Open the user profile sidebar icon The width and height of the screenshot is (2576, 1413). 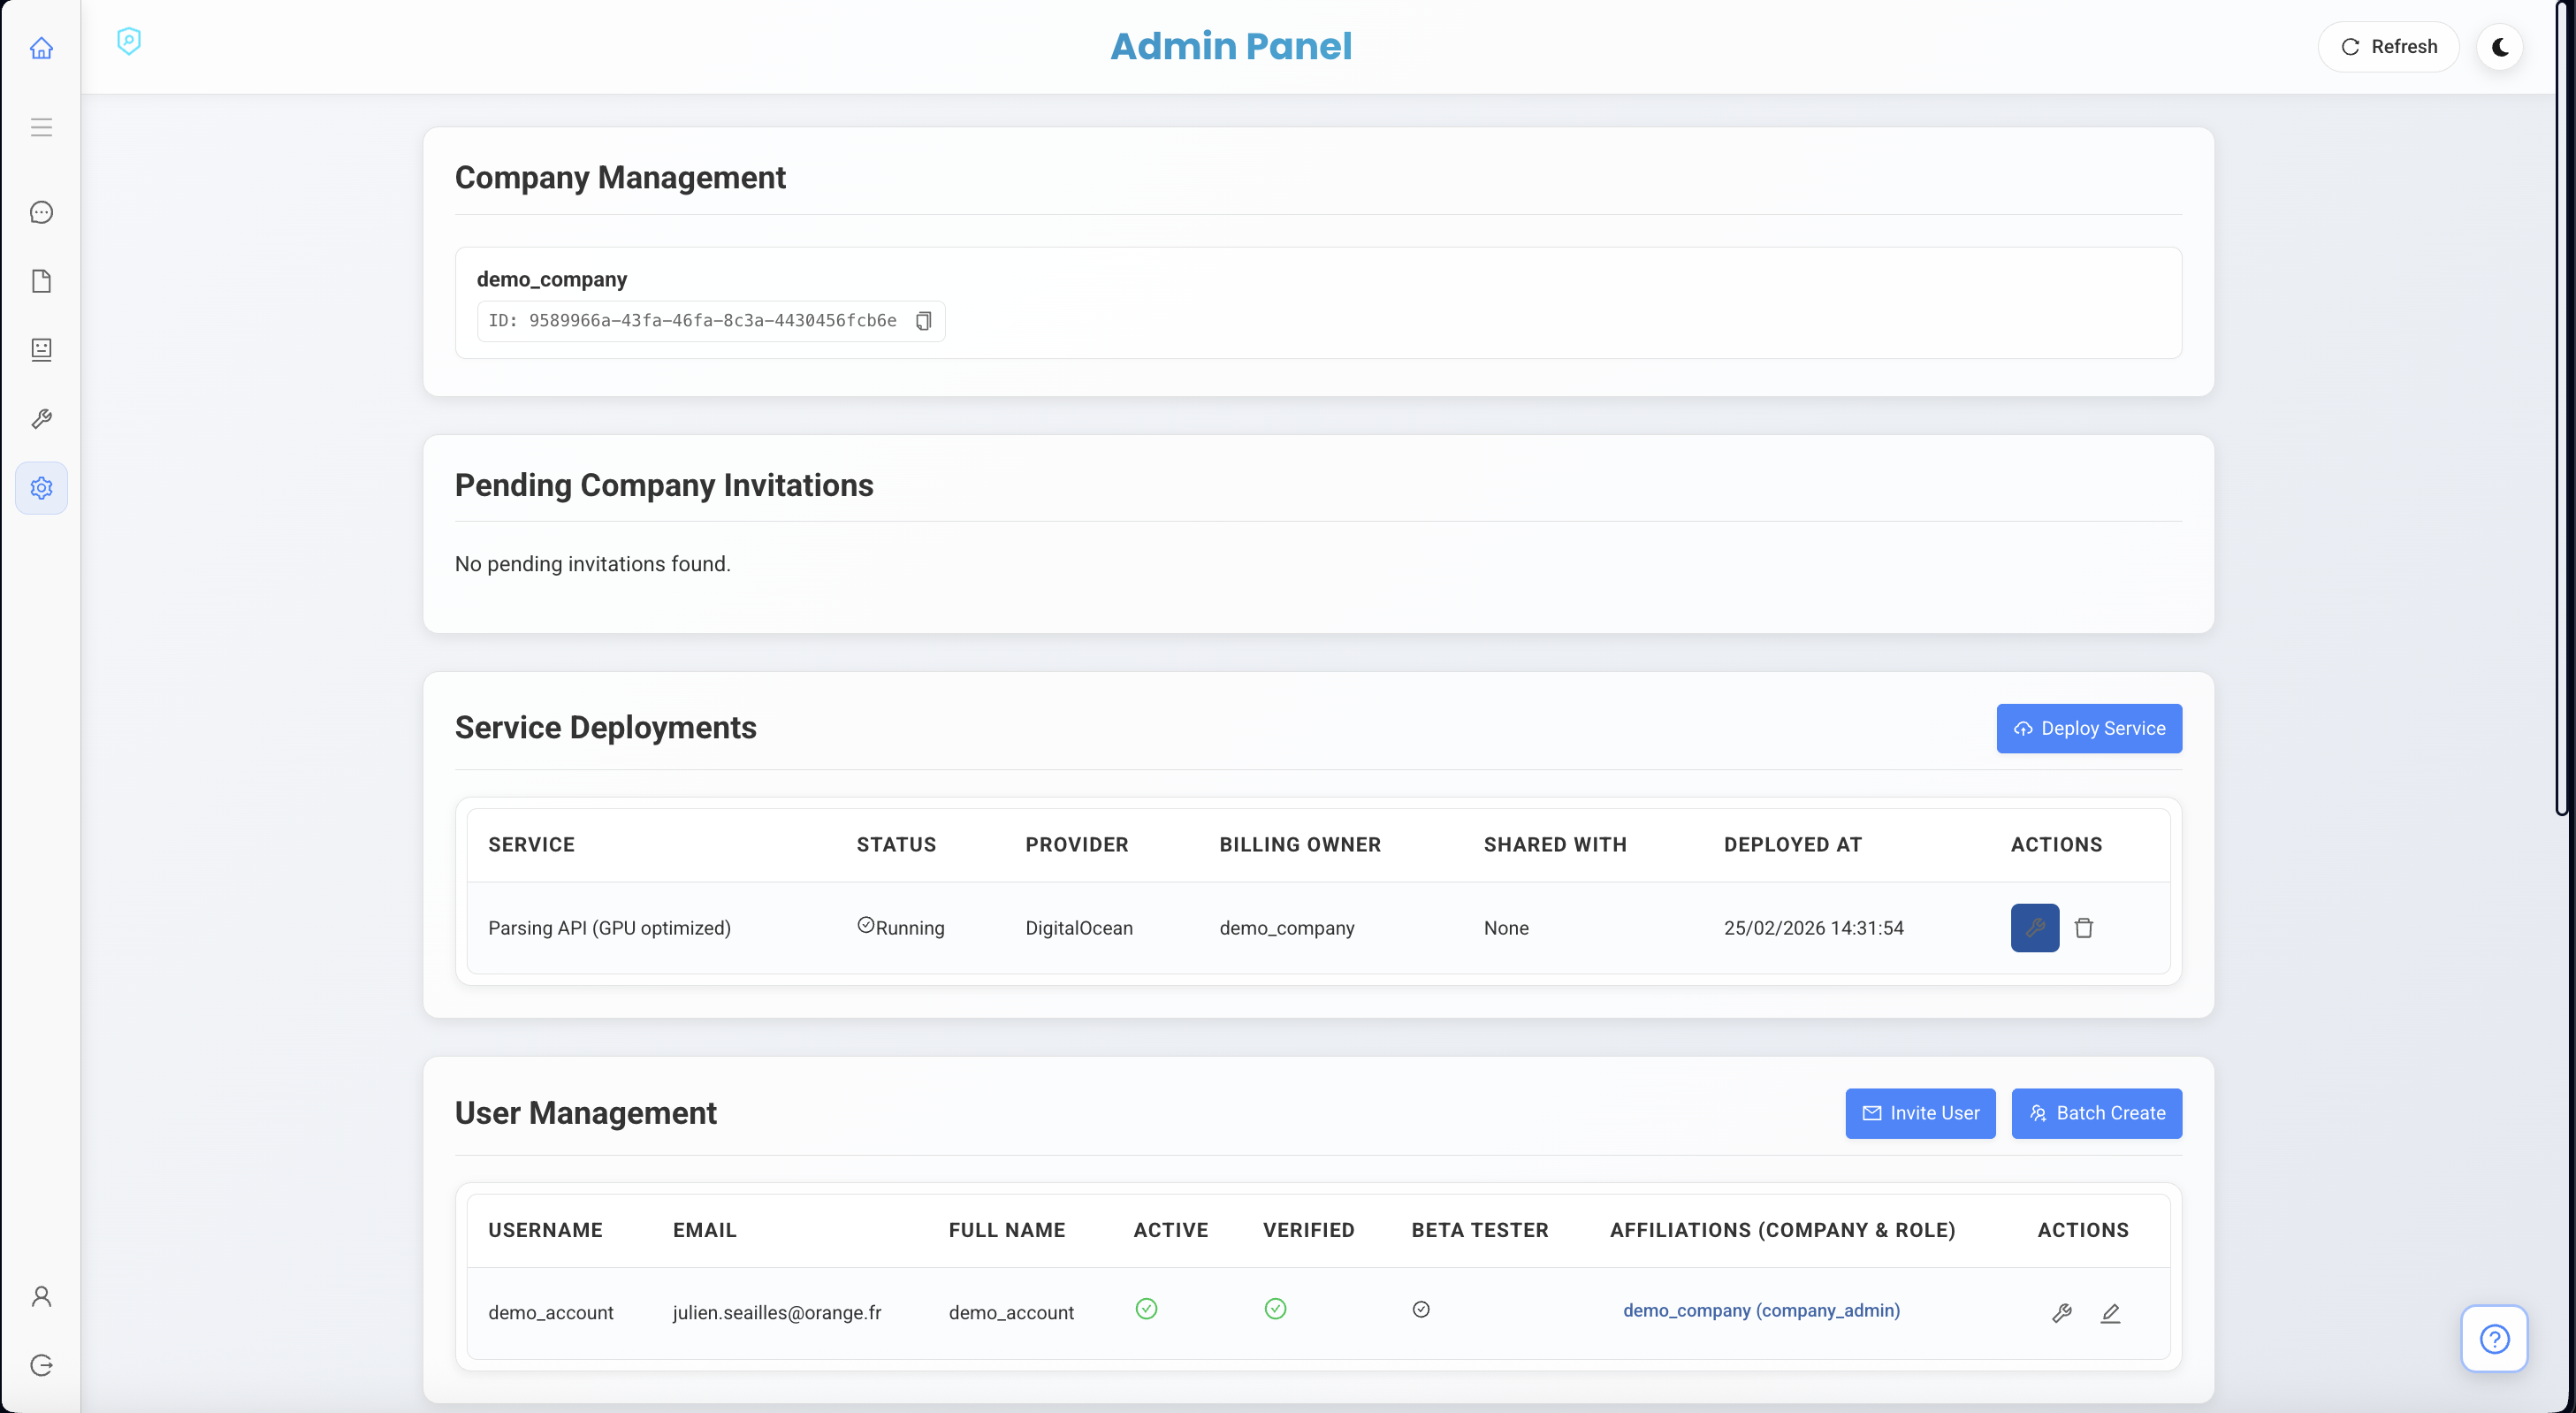pyautogui.click(x=41, y=1296)
